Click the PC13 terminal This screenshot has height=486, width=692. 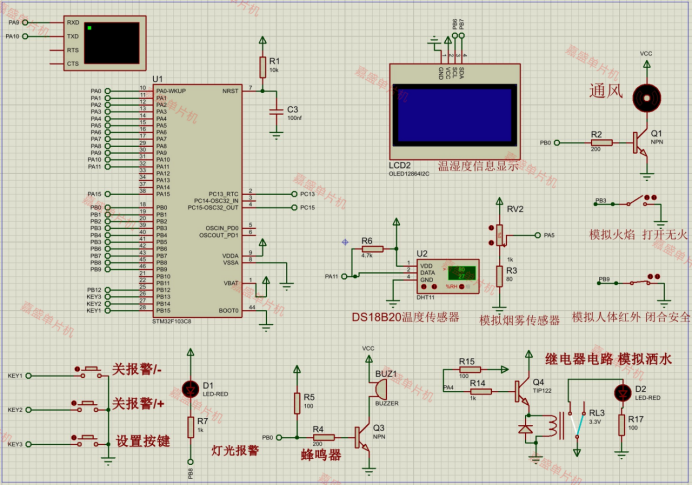click(294, 194)
